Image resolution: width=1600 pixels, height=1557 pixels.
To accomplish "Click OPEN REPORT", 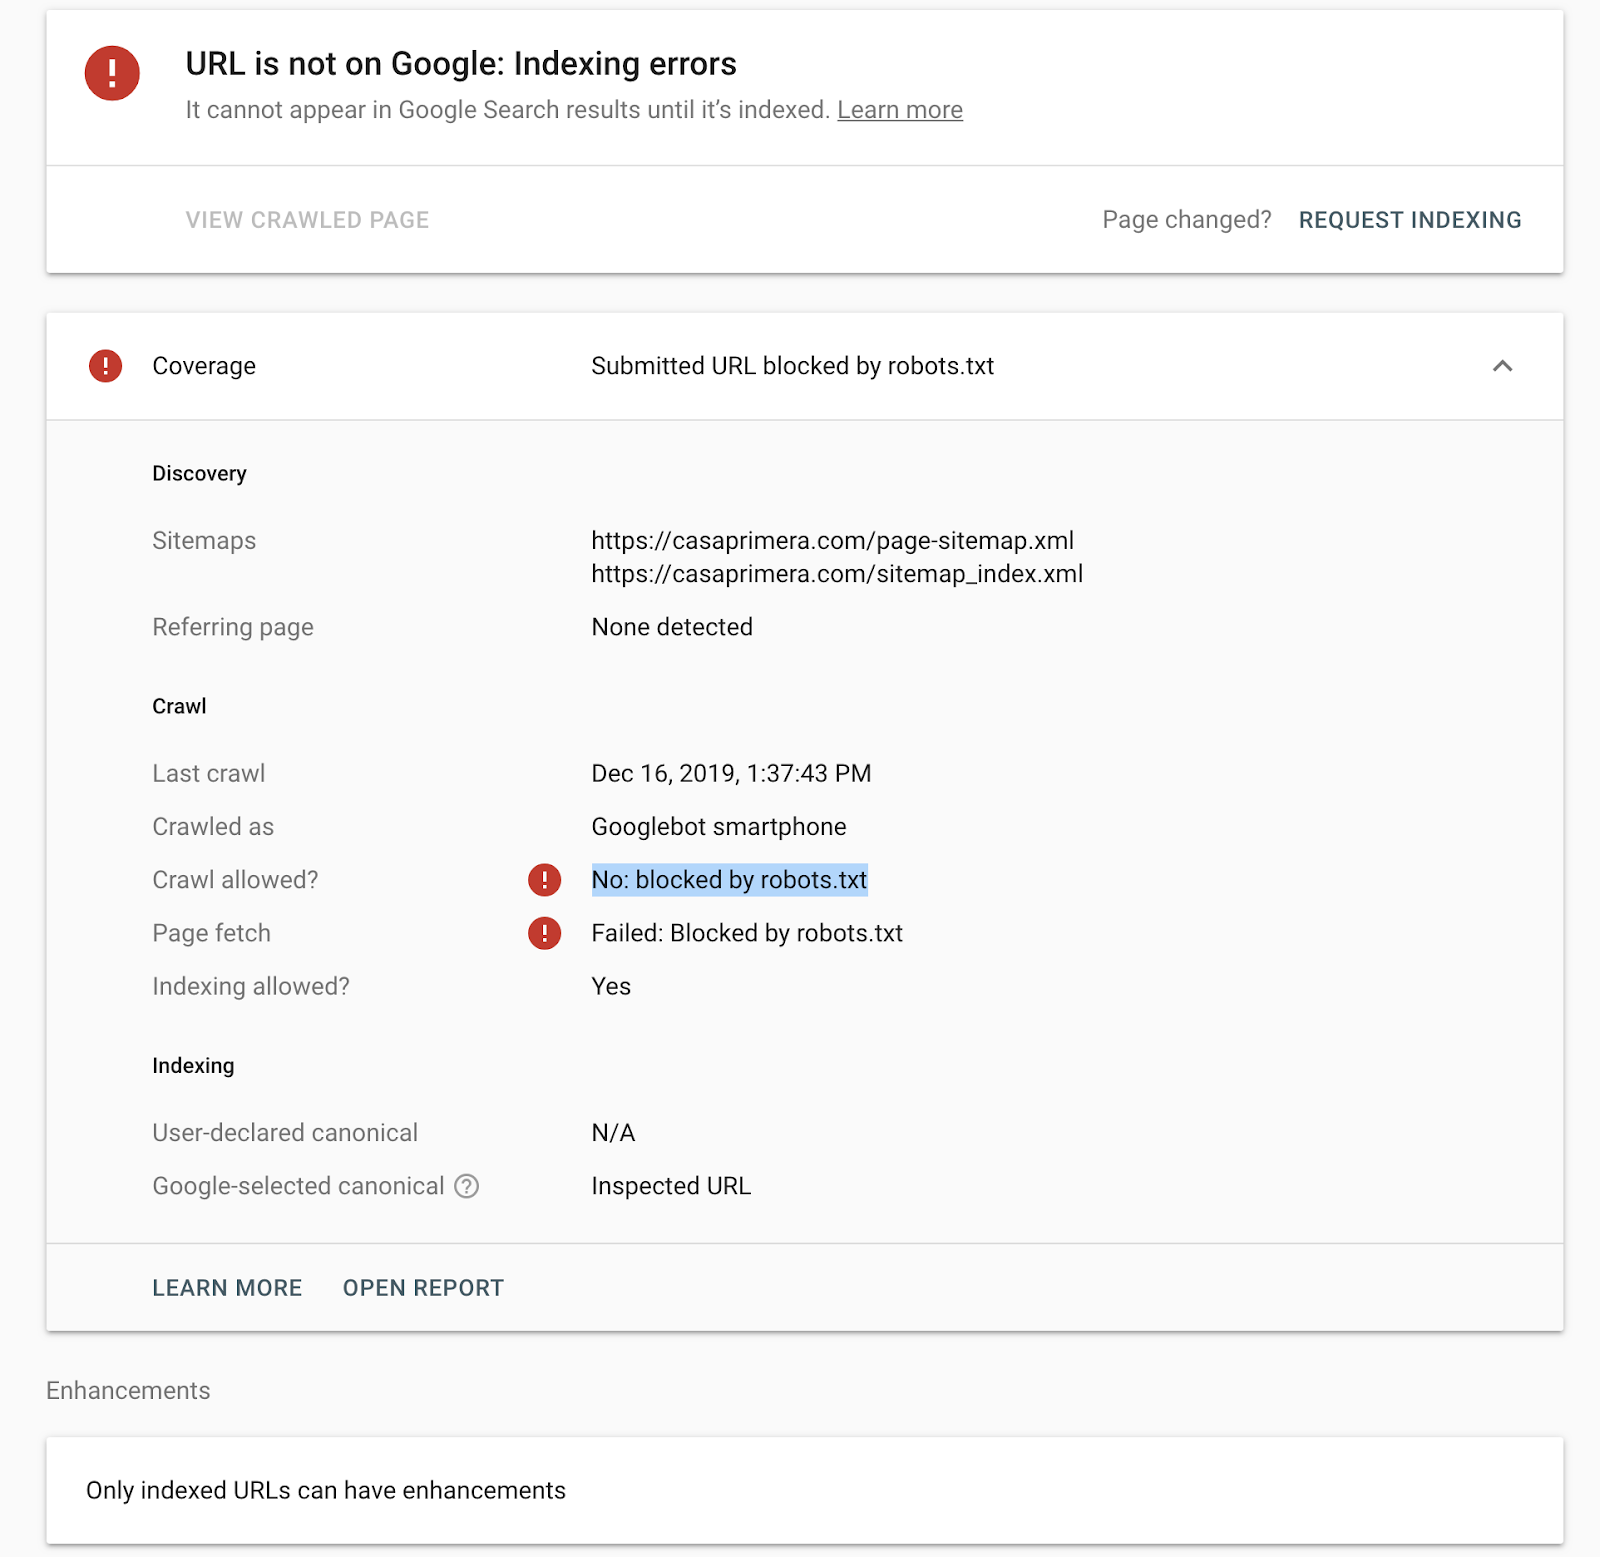I will (423, 1288).
